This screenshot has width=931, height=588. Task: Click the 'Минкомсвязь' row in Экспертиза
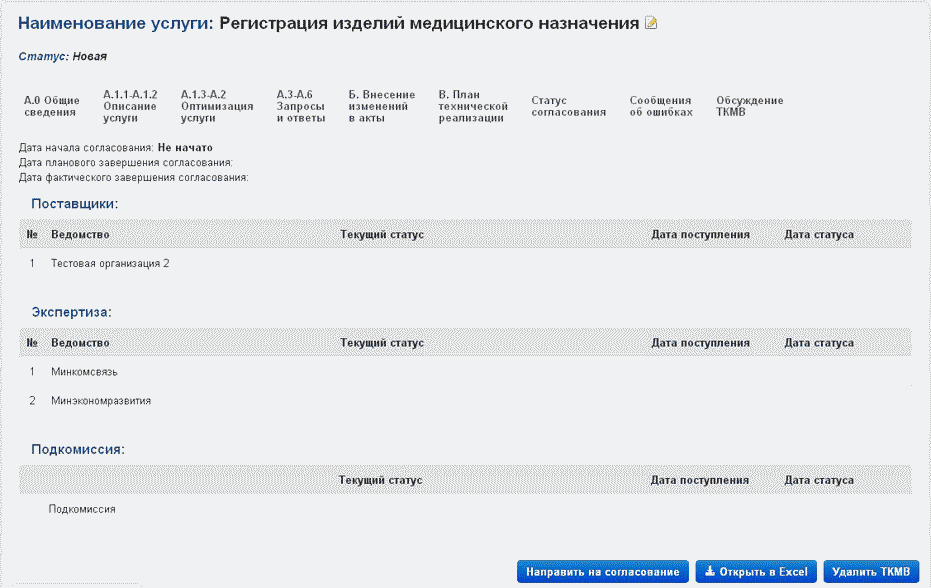click(84, 372)
